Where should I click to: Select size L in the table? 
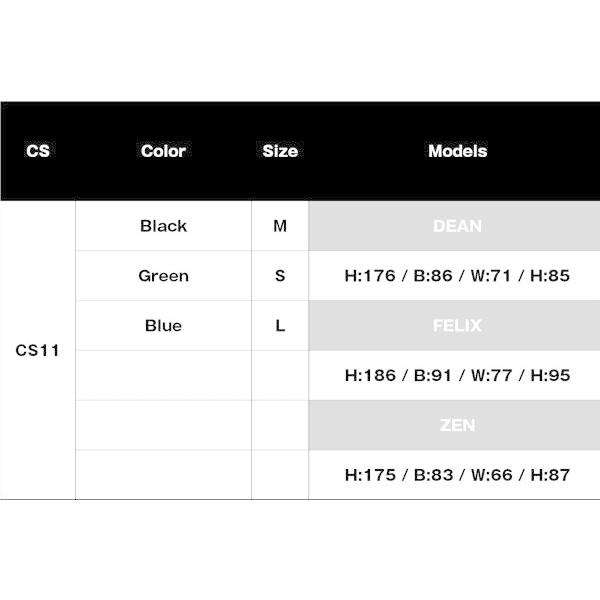[280, 326]
